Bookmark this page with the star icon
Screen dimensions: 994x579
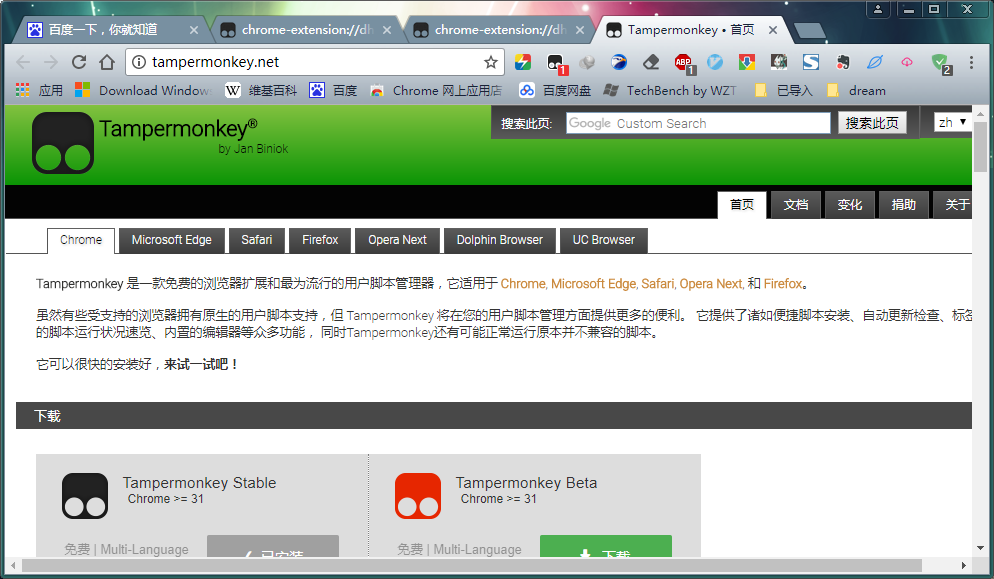coord(491,62)
